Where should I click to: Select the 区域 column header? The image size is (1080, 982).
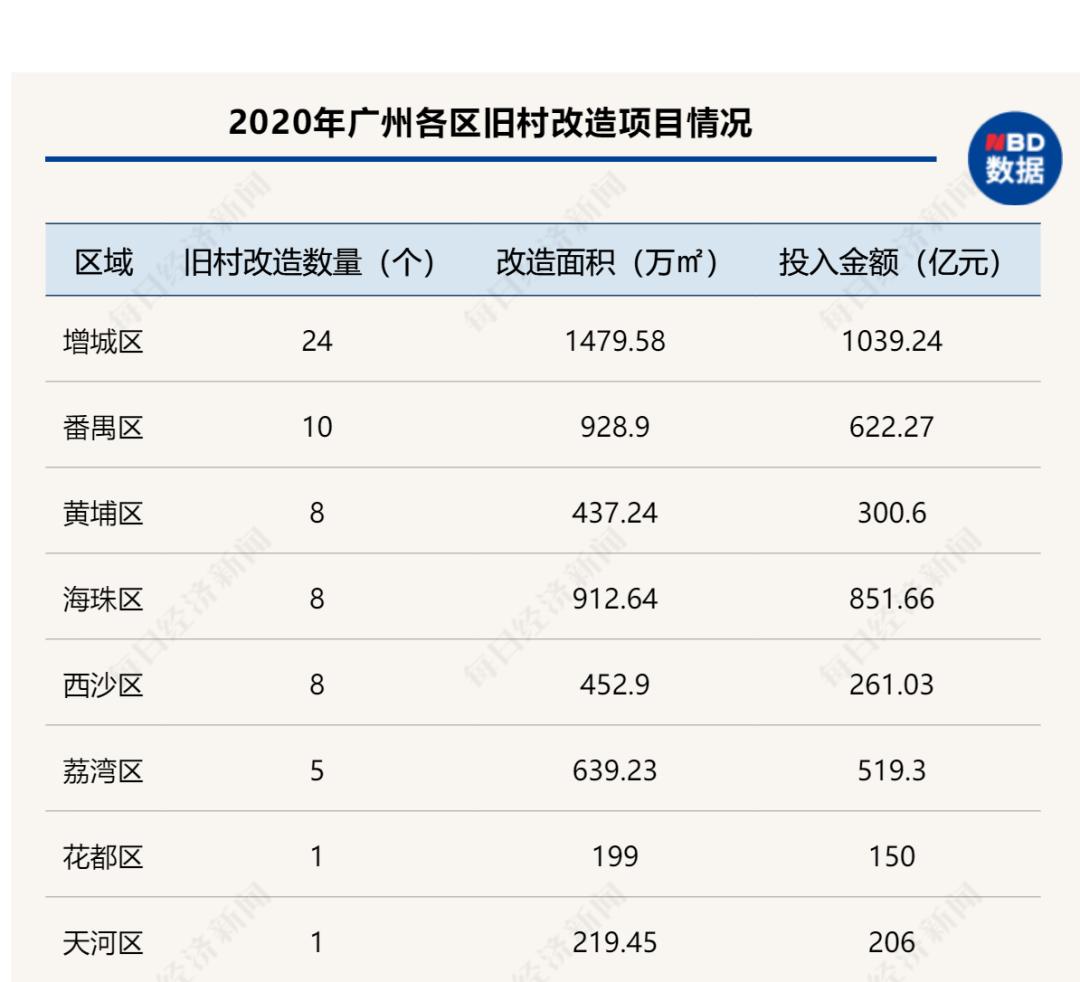click(103, 262)
